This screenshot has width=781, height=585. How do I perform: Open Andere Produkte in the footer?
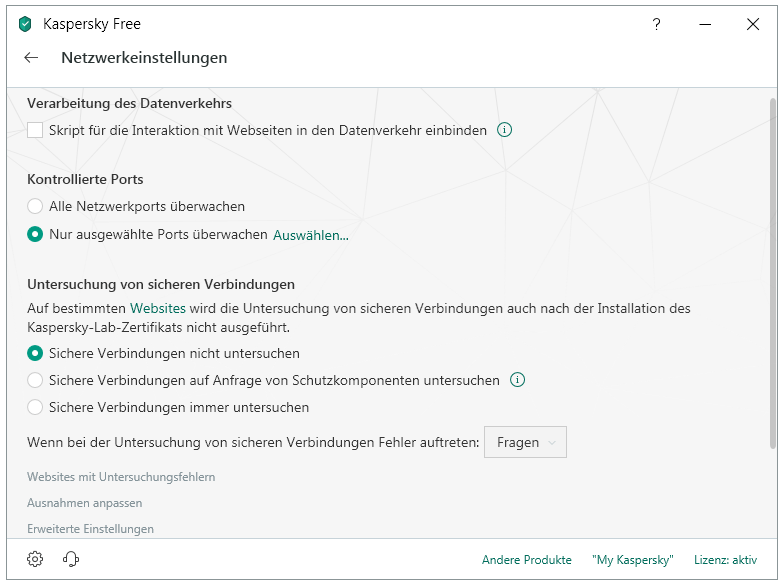coord(526,560)
